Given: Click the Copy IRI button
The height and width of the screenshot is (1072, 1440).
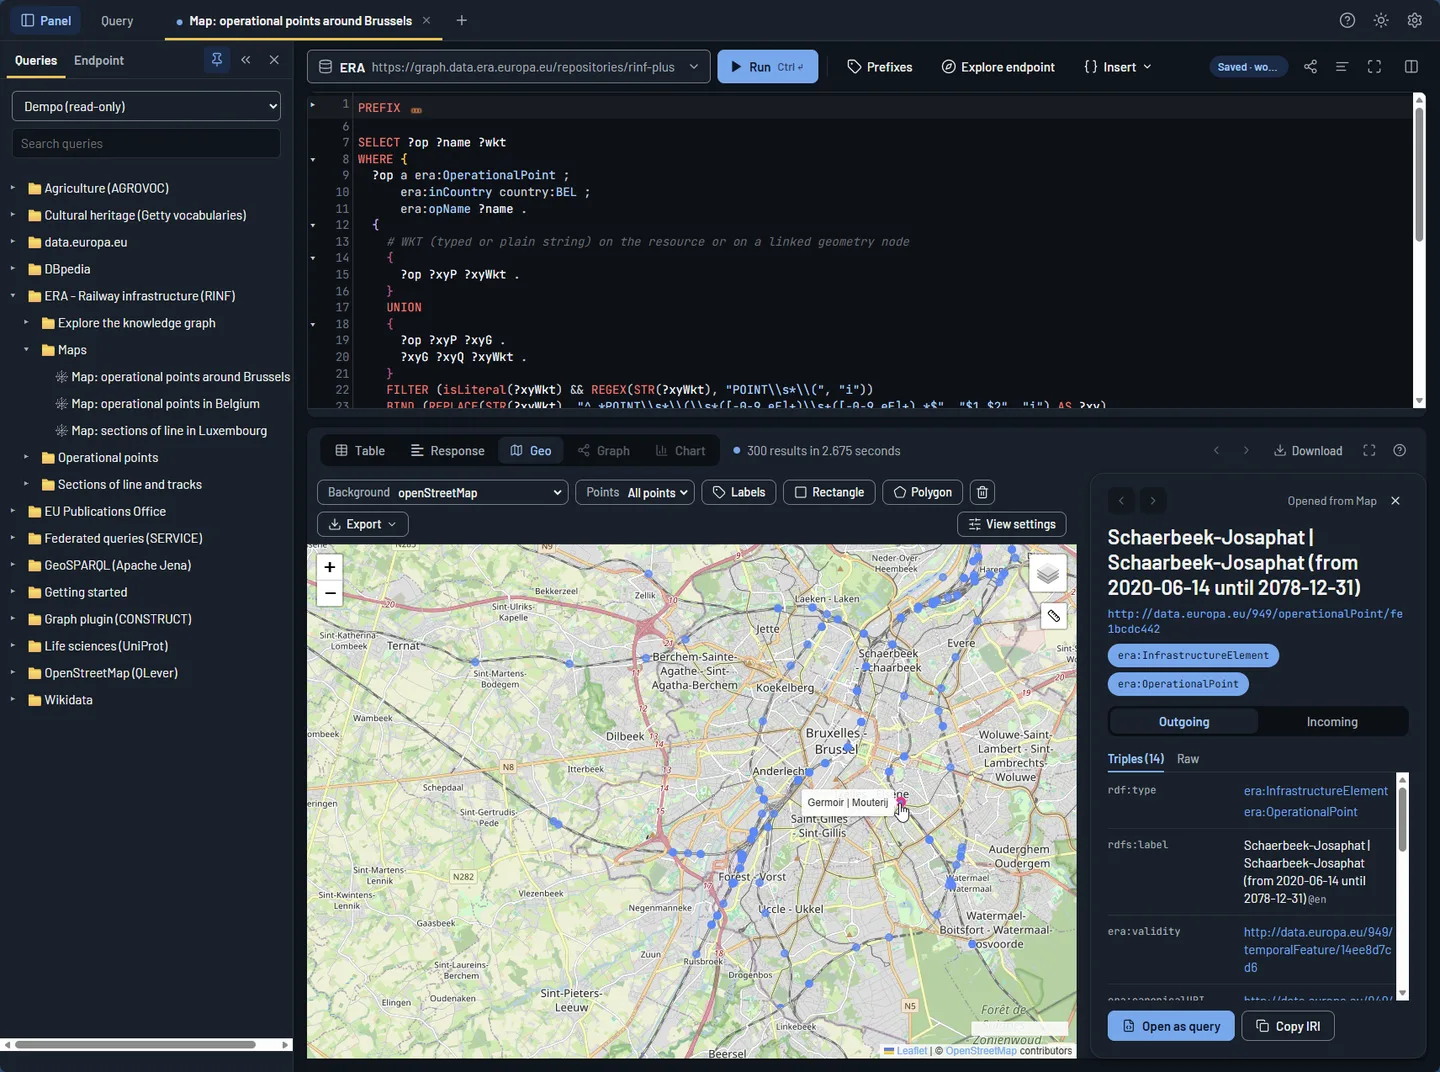Looking at the screenshot, I should (1288, 1026).
